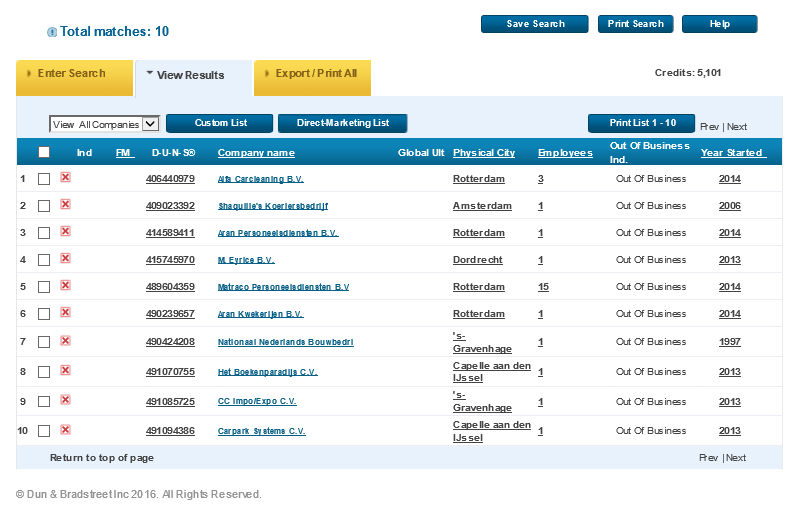
Task: Click Prev link below the table
Action: pyautogui.click(x=708, y=458)
